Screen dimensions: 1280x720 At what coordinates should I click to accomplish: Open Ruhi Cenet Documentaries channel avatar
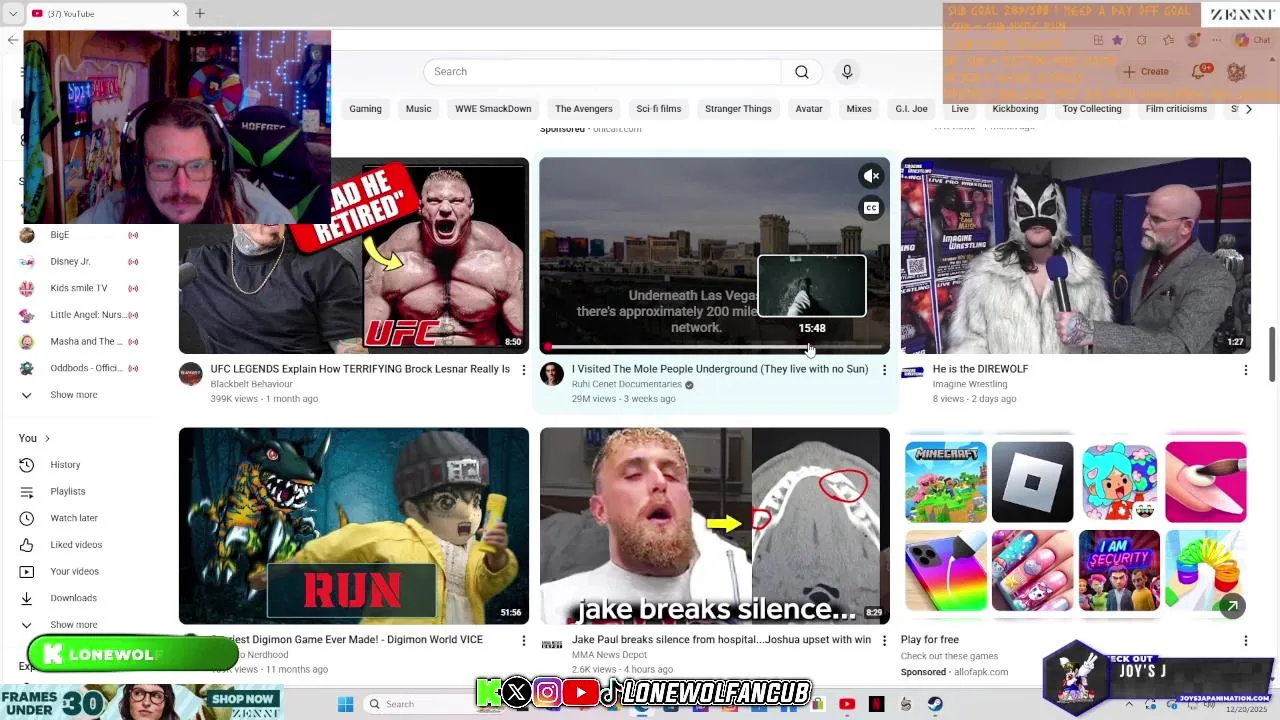click(x=552, y=374)
